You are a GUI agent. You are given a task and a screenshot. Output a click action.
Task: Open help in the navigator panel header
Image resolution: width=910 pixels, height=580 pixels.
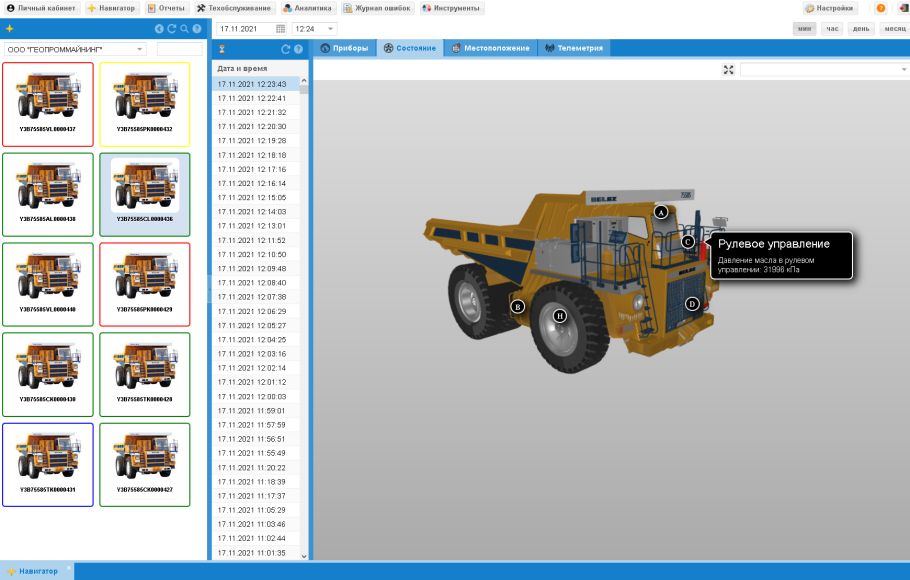(x=197, y=28)
